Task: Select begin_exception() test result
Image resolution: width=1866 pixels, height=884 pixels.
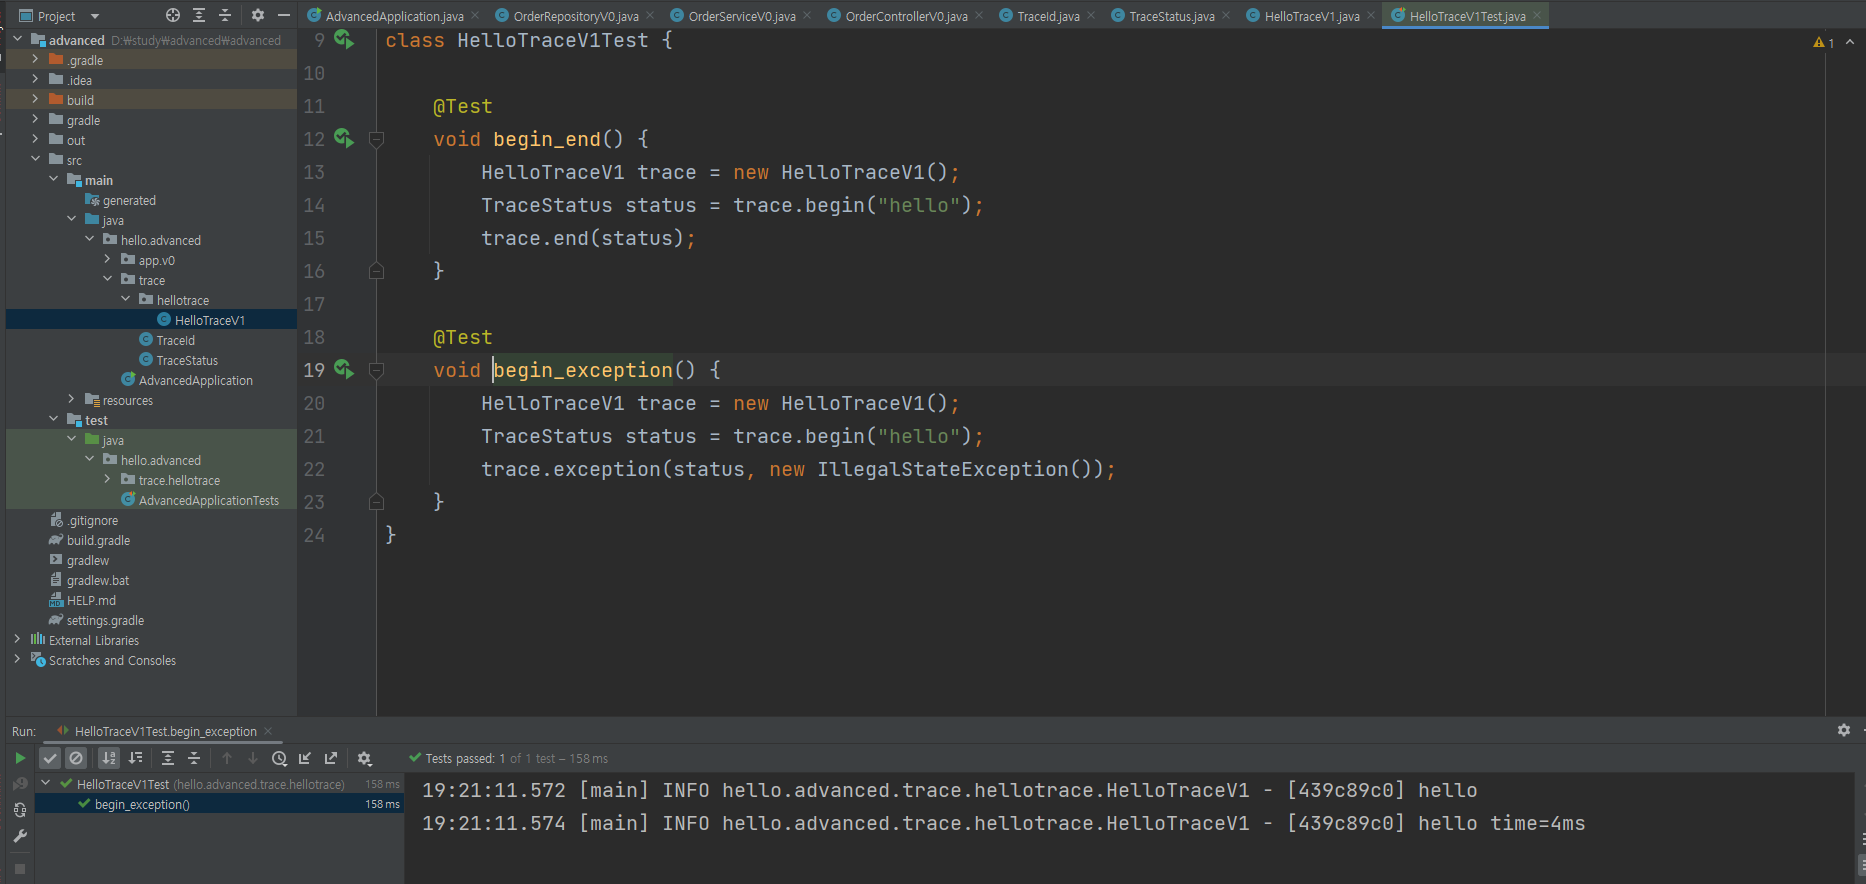Action: (x=219, y=804)
